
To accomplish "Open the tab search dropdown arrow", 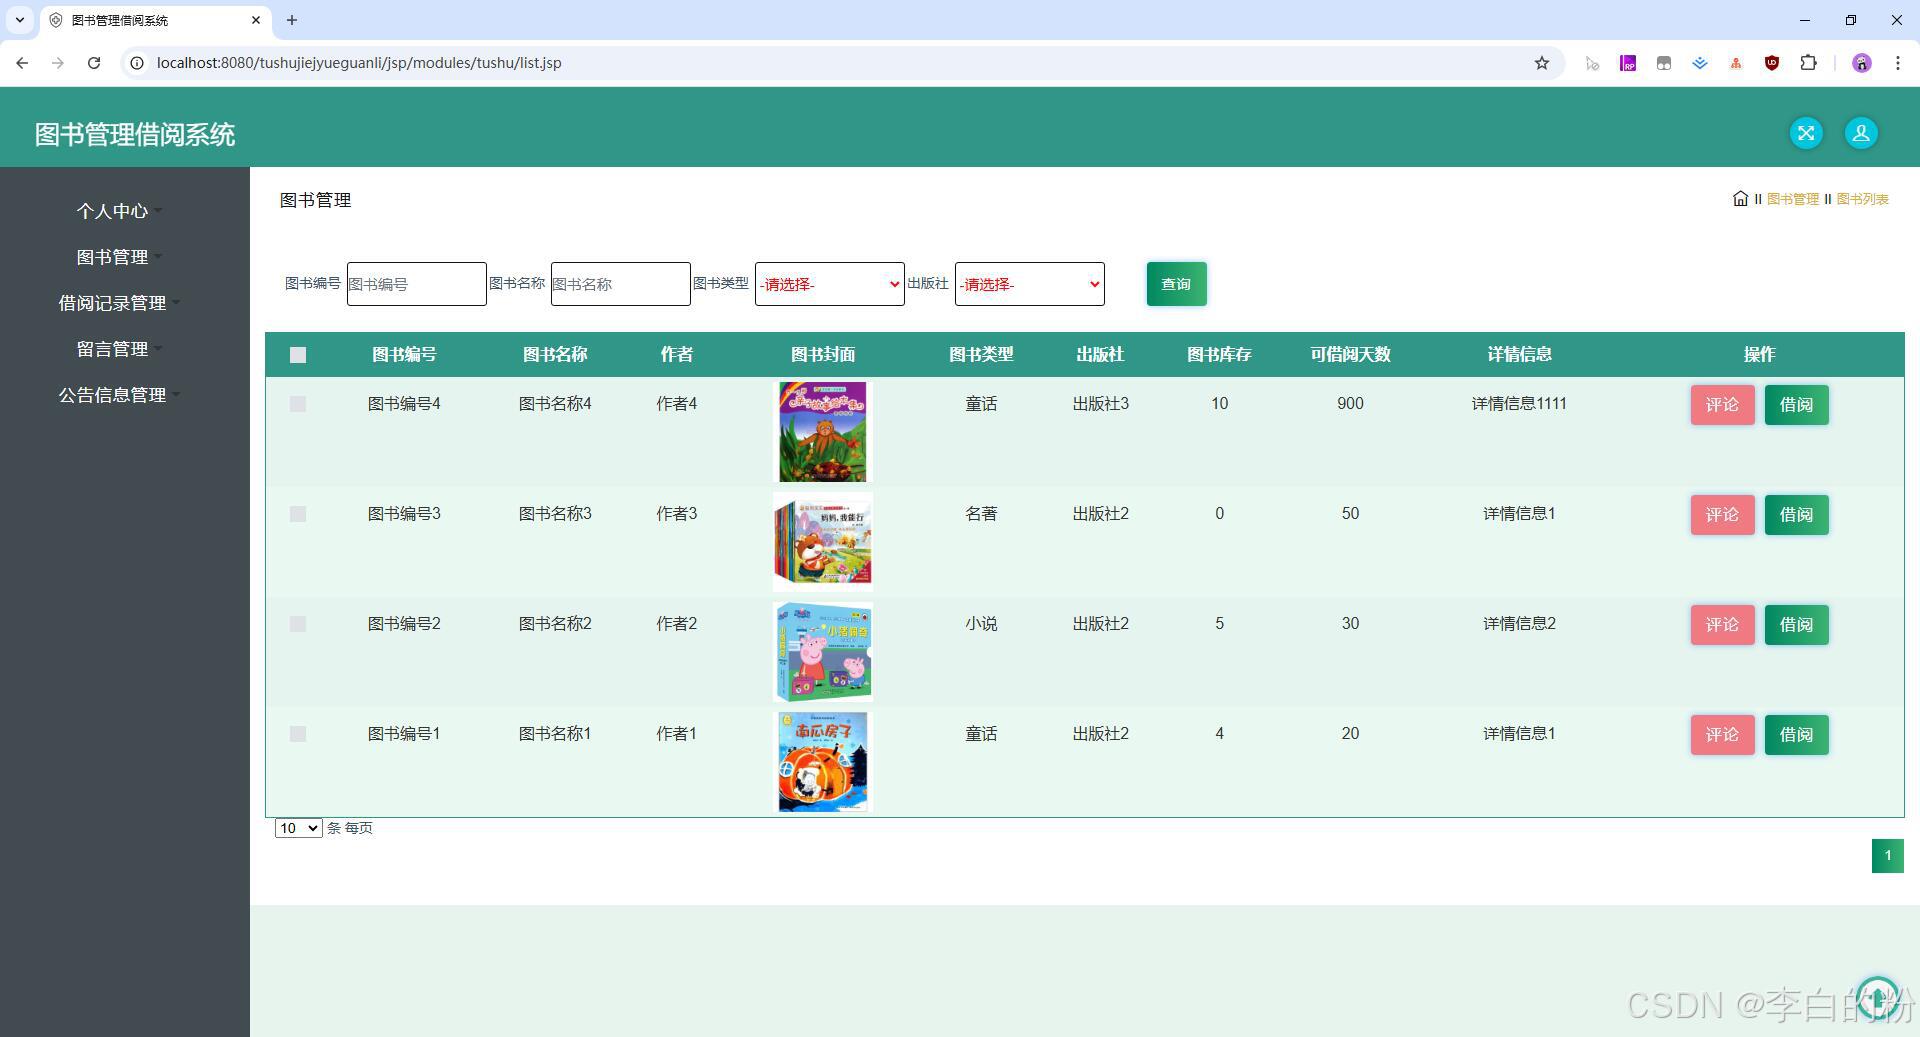I will tap(20, 20).
